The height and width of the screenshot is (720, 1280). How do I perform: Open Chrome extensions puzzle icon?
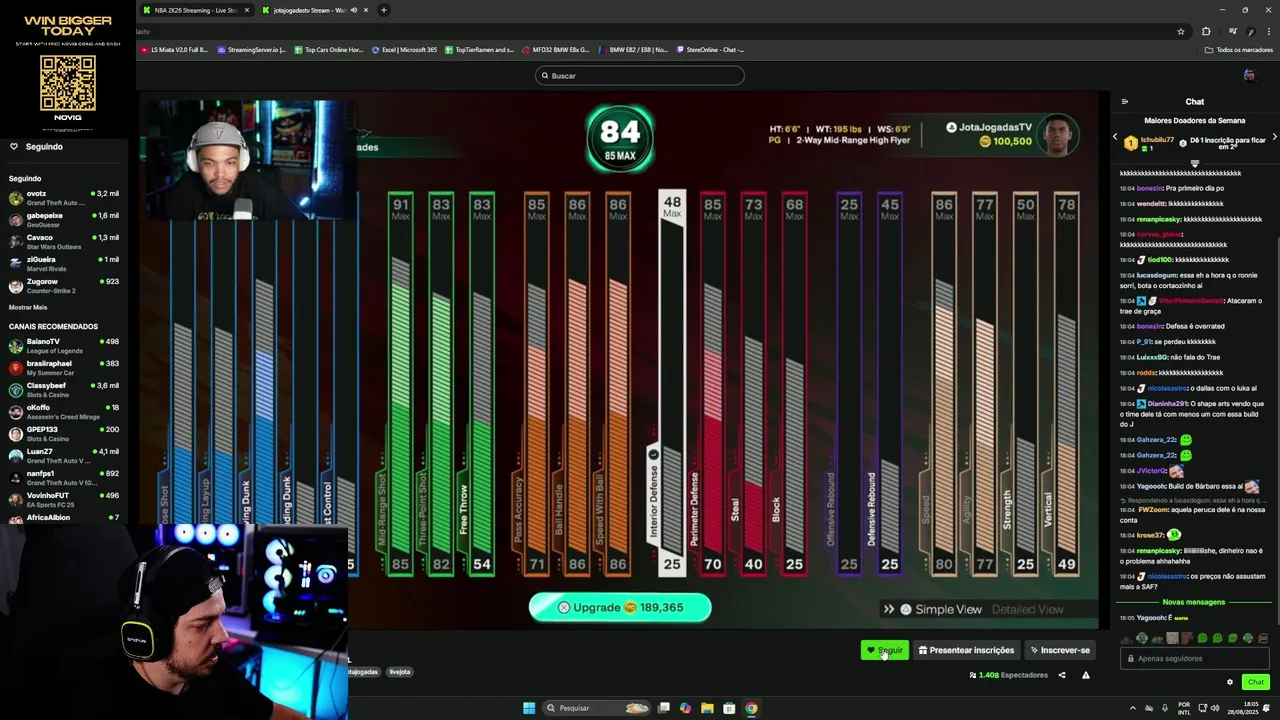point(1206,31)
